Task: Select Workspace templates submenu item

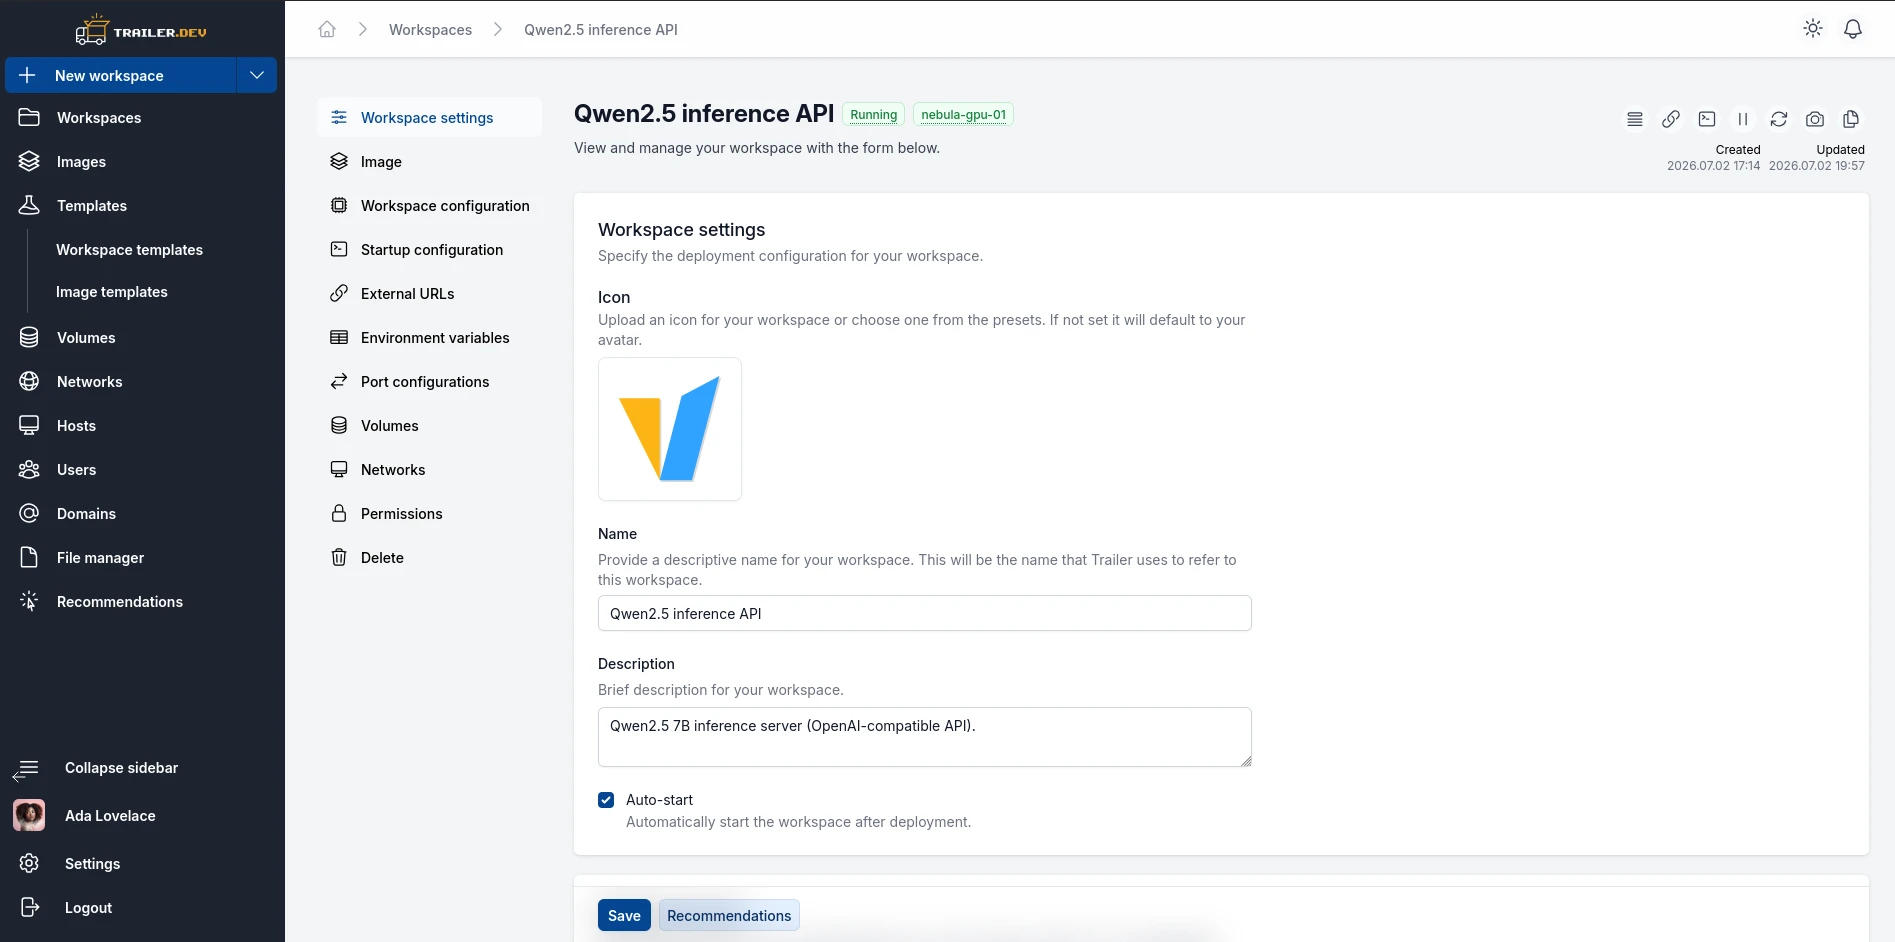Action: point(129,250)
